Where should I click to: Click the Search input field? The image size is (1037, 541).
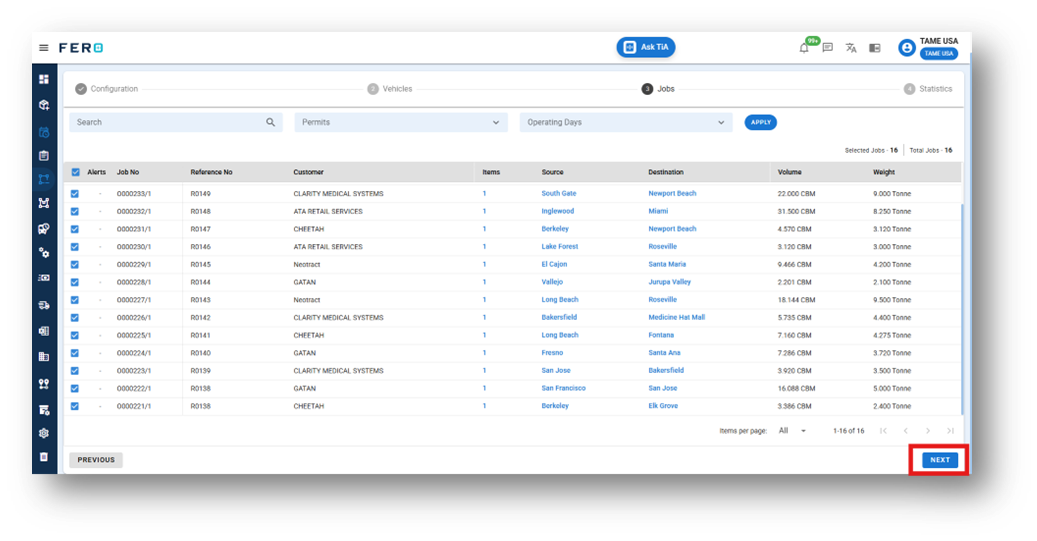(176, 122)
